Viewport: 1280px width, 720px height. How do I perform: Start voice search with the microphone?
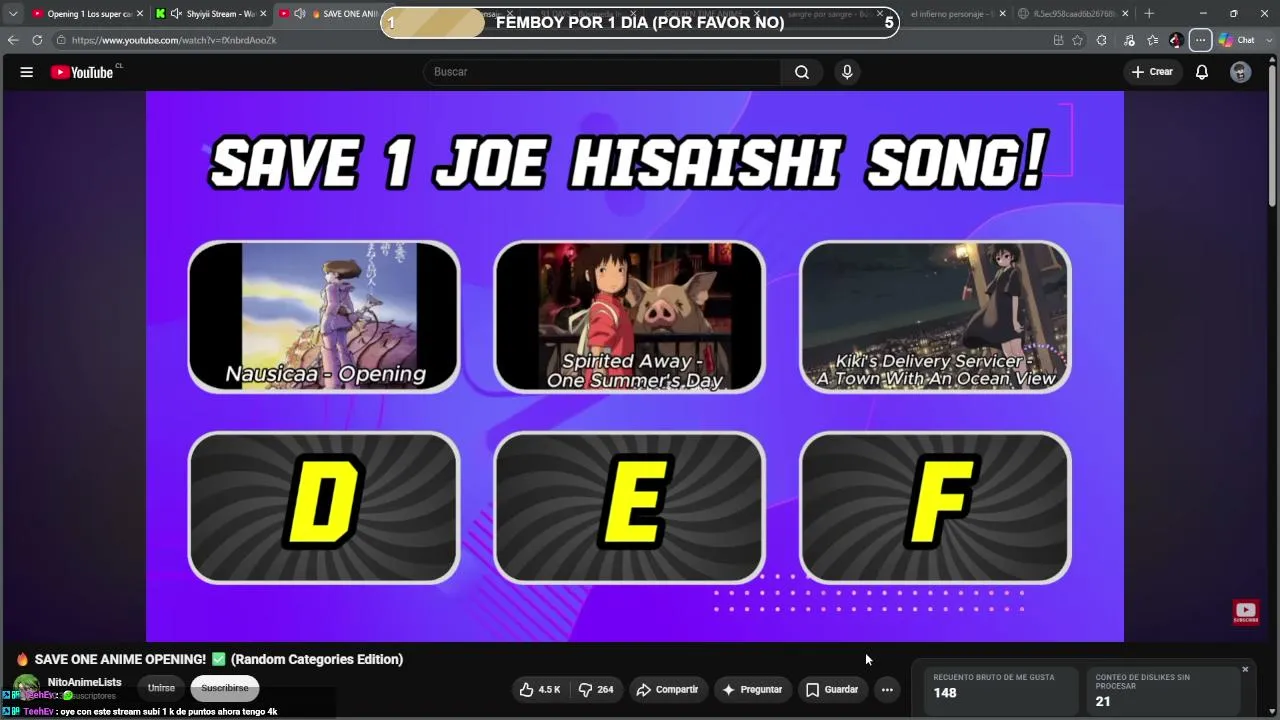pos(847,72)
